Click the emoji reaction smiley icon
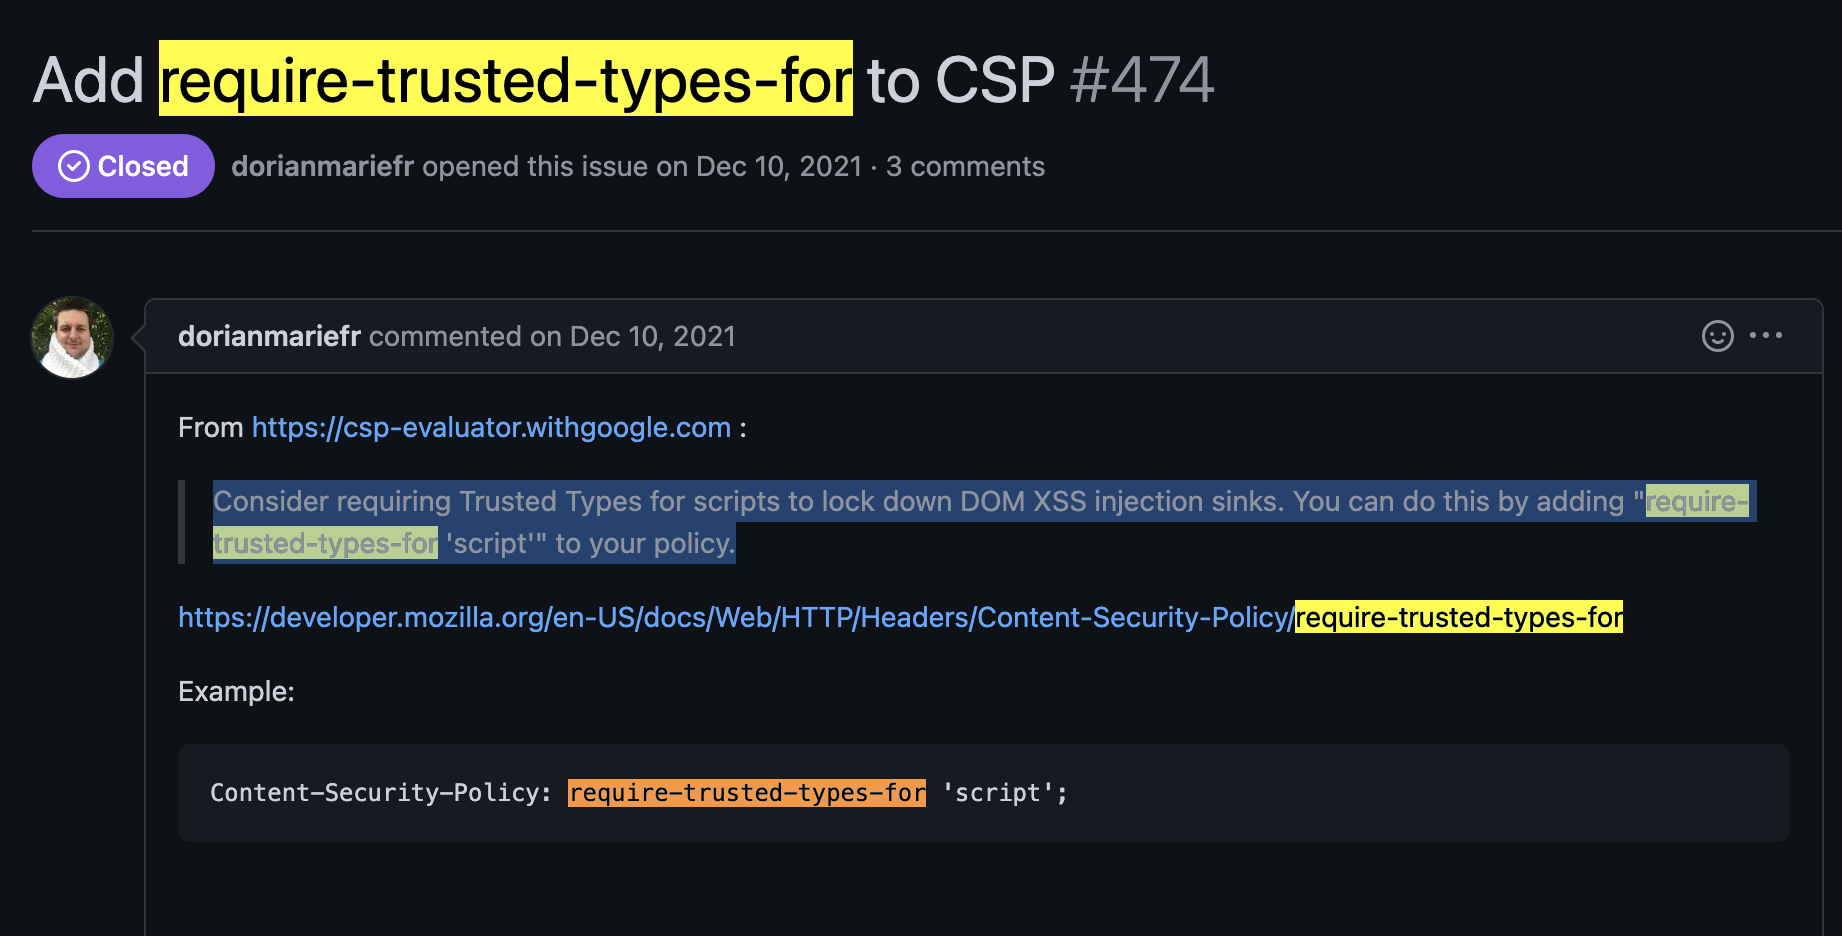The image size is (1842, 936). [1717, 336]
